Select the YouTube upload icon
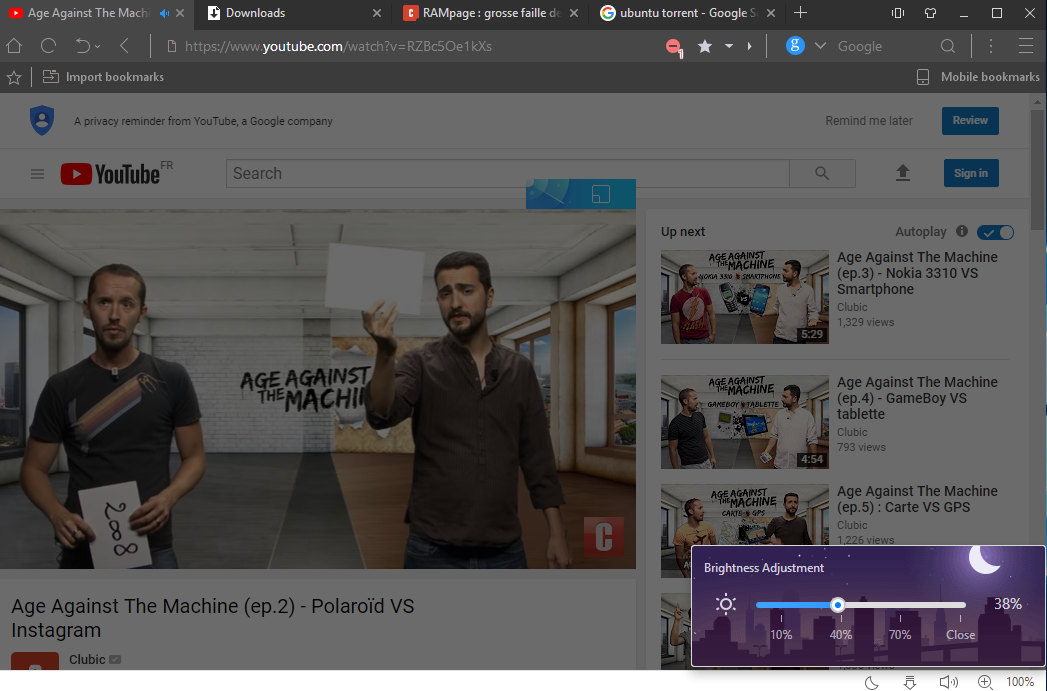1047x691 pixels. [x=903, y=173]
